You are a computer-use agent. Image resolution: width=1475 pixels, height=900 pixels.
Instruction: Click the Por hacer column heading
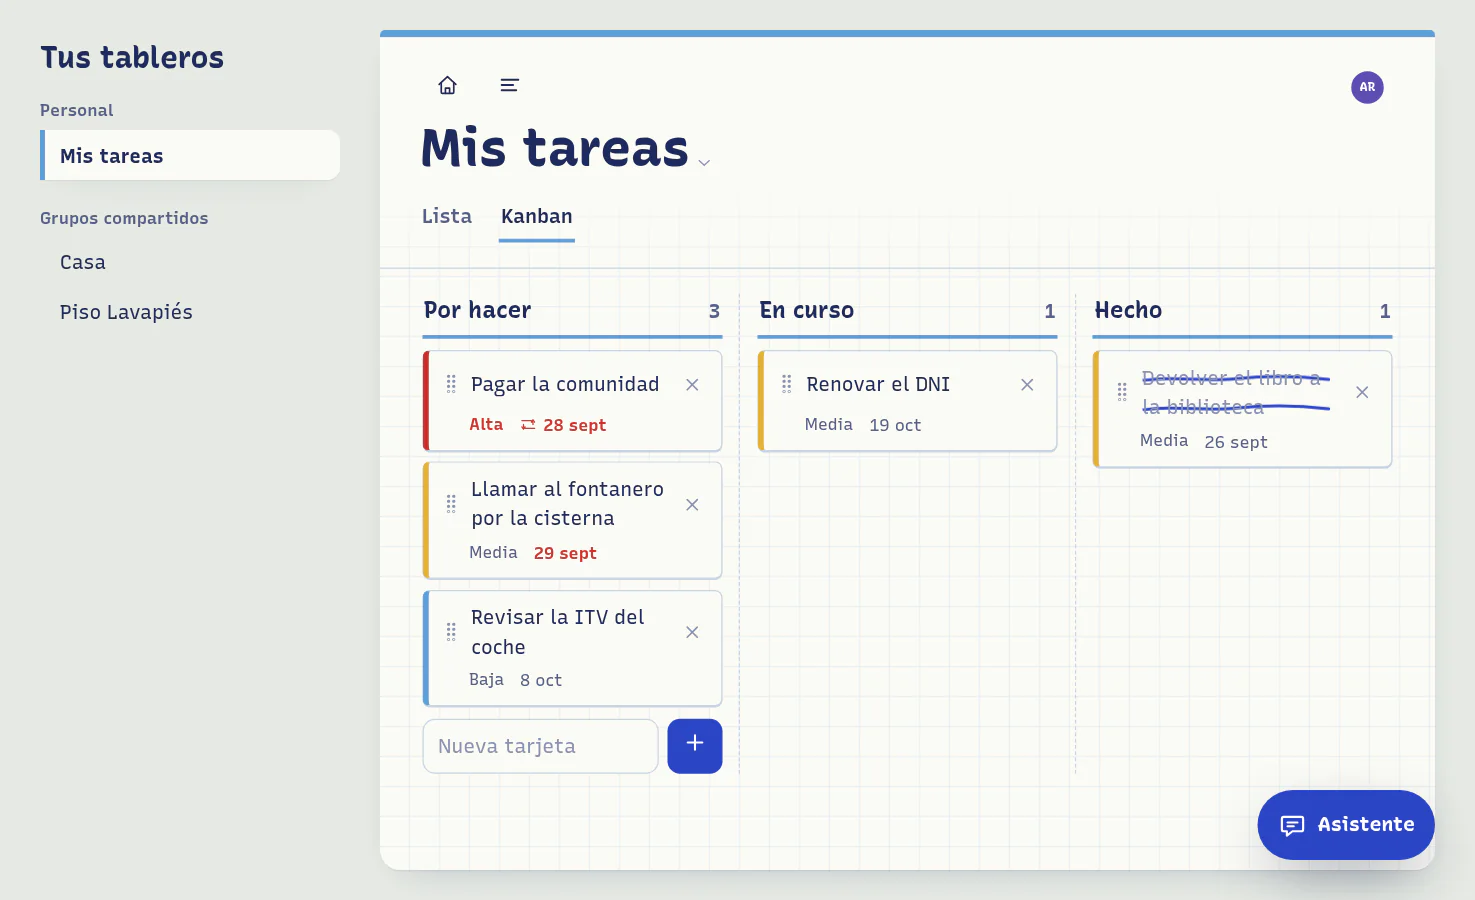point(477,310)
